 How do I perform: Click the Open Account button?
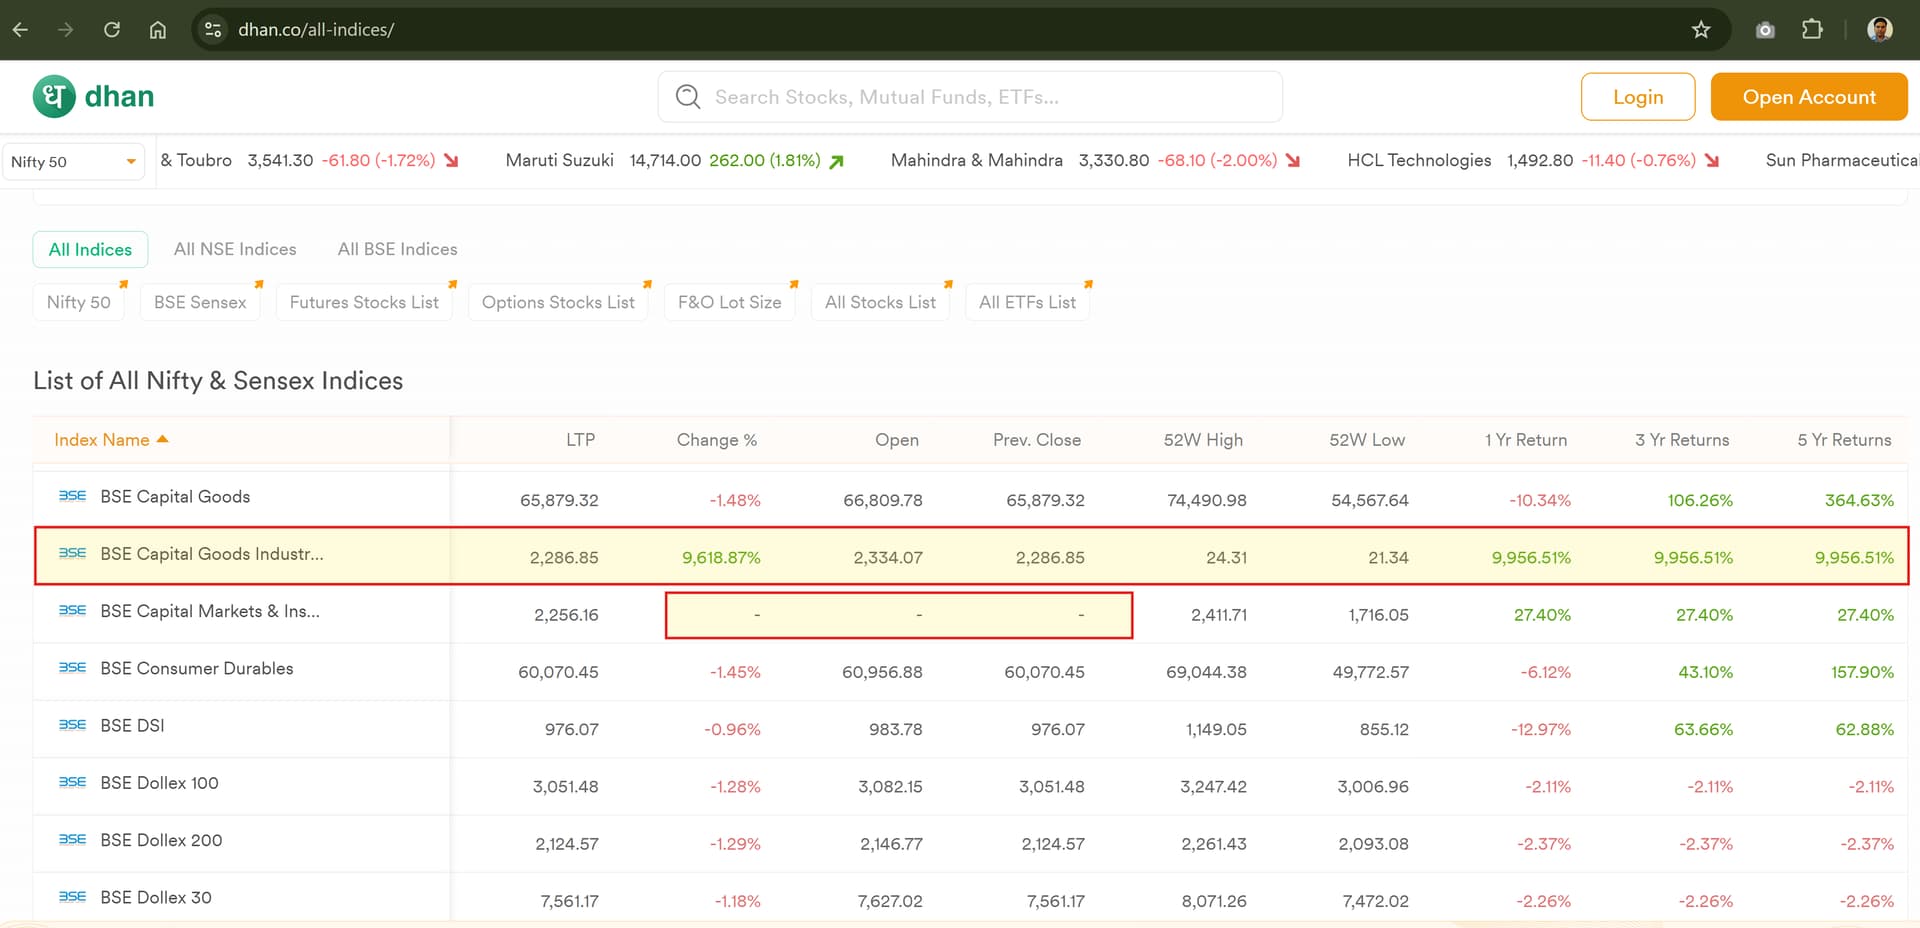[1808, 97]
